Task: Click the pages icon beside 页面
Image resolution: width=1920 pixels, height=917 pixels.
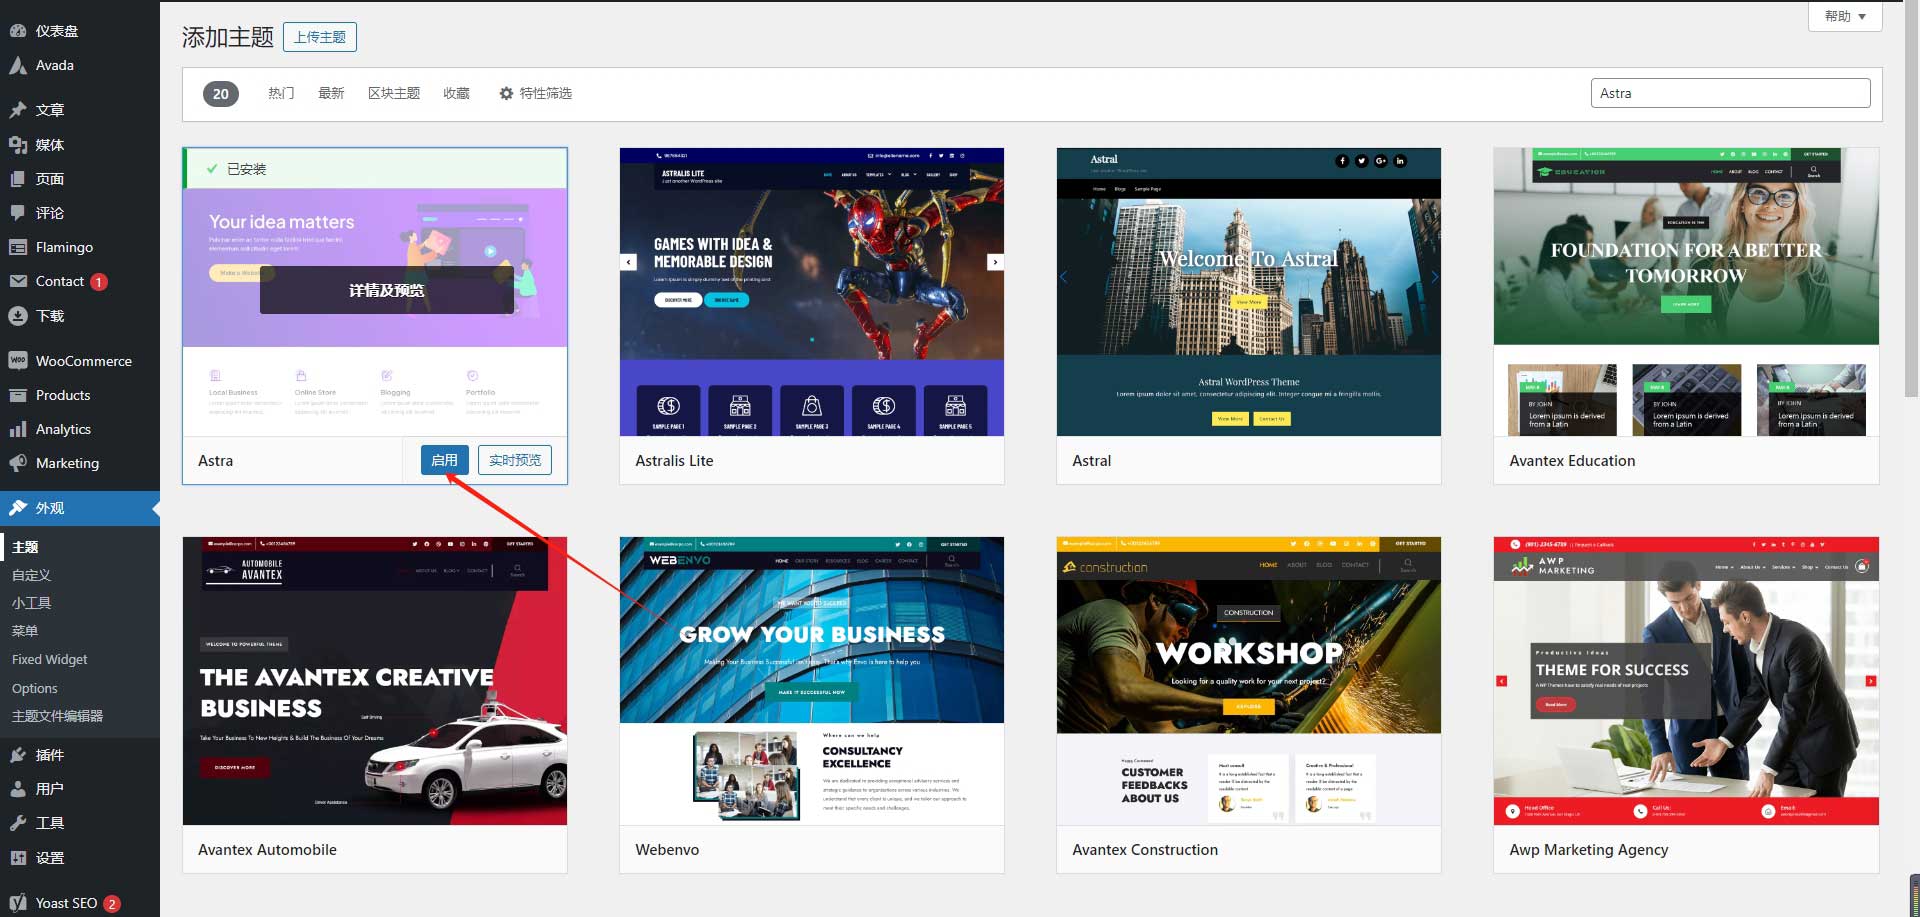Action: (18, 179)
